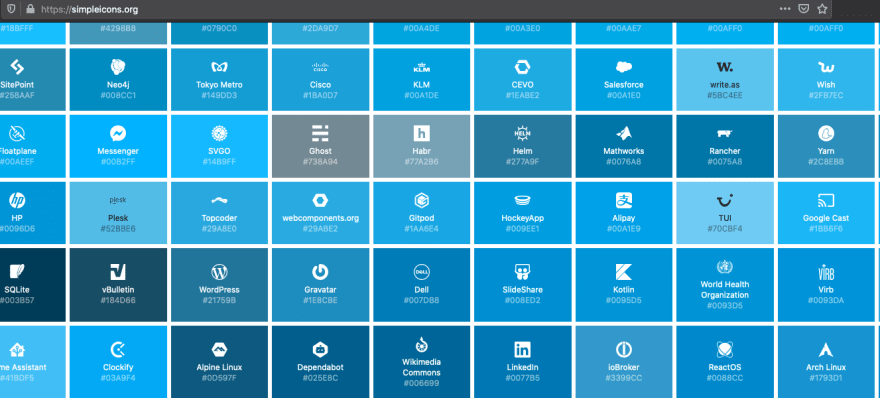This screenshot has height=398, width=880.
Task: Click the Wish logo icon
Action: (826, 67)
